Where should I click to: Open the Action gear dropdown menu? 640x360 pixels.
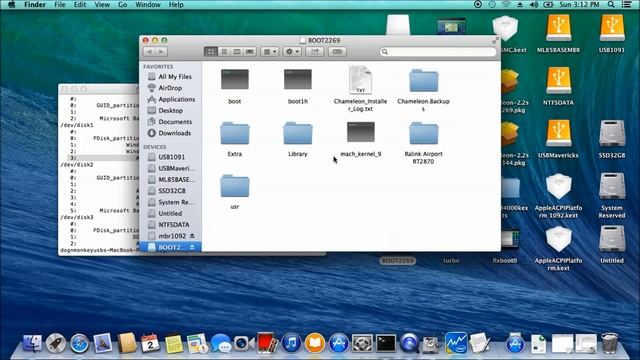click(292, 52)
